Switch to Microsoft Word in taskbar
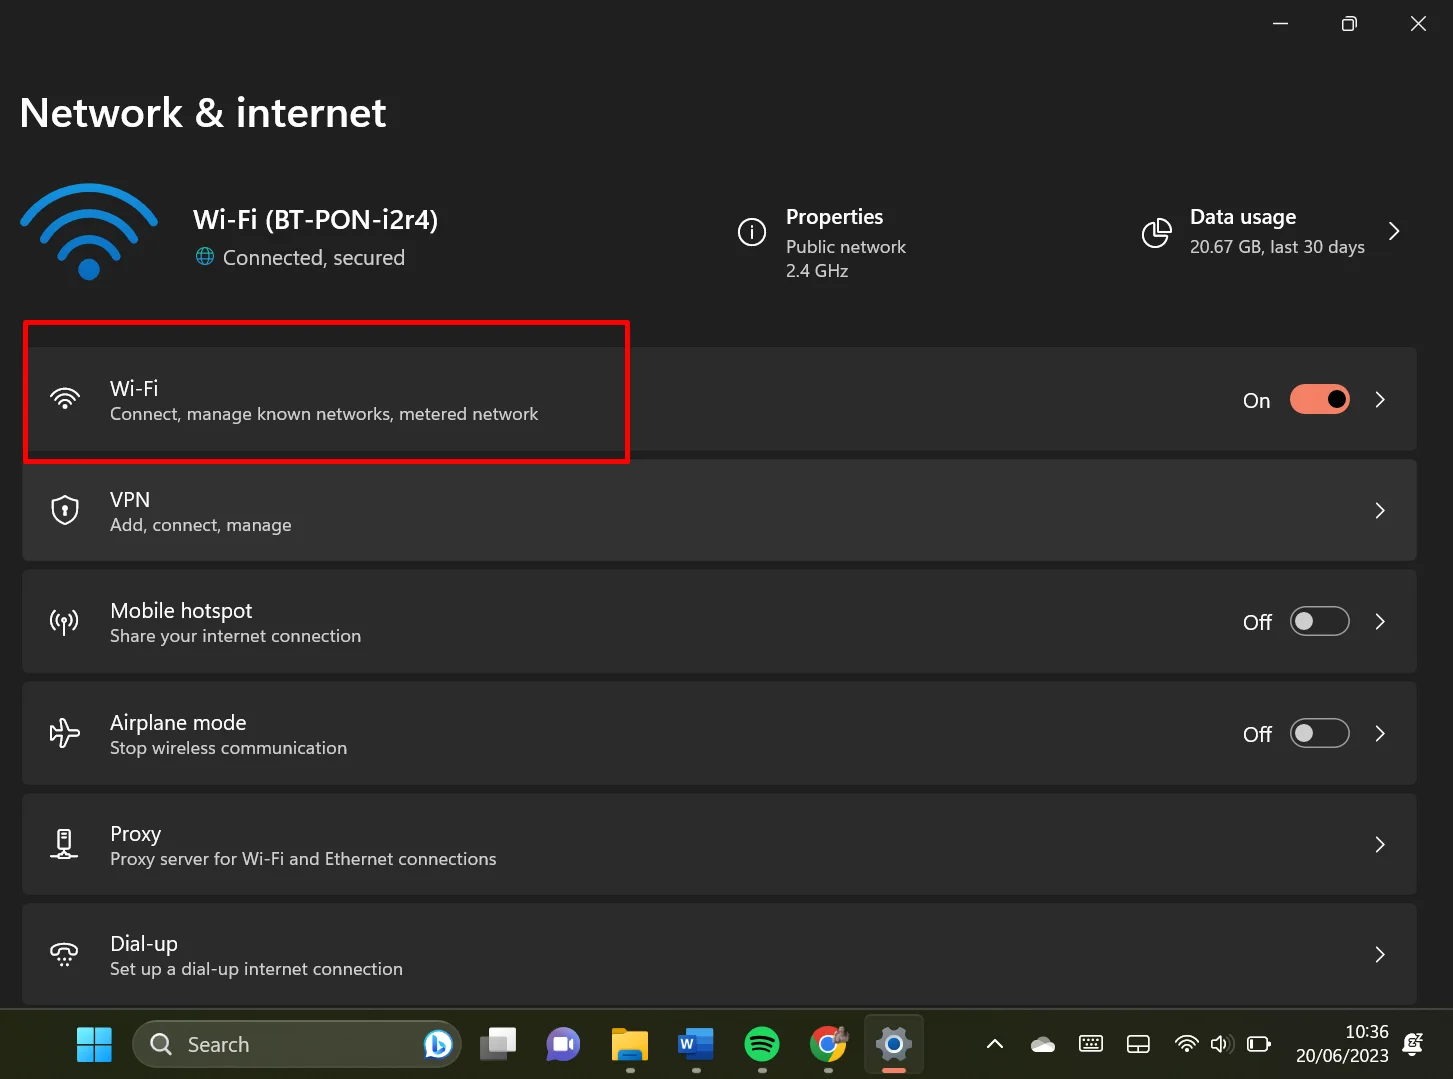The image size is (1453, 1079). coord(696,1044)
